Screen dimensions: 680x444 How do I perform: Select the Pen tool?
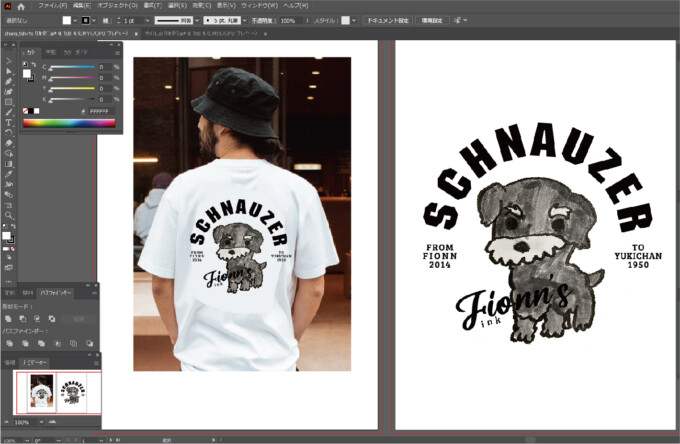[x=8, y=82]
